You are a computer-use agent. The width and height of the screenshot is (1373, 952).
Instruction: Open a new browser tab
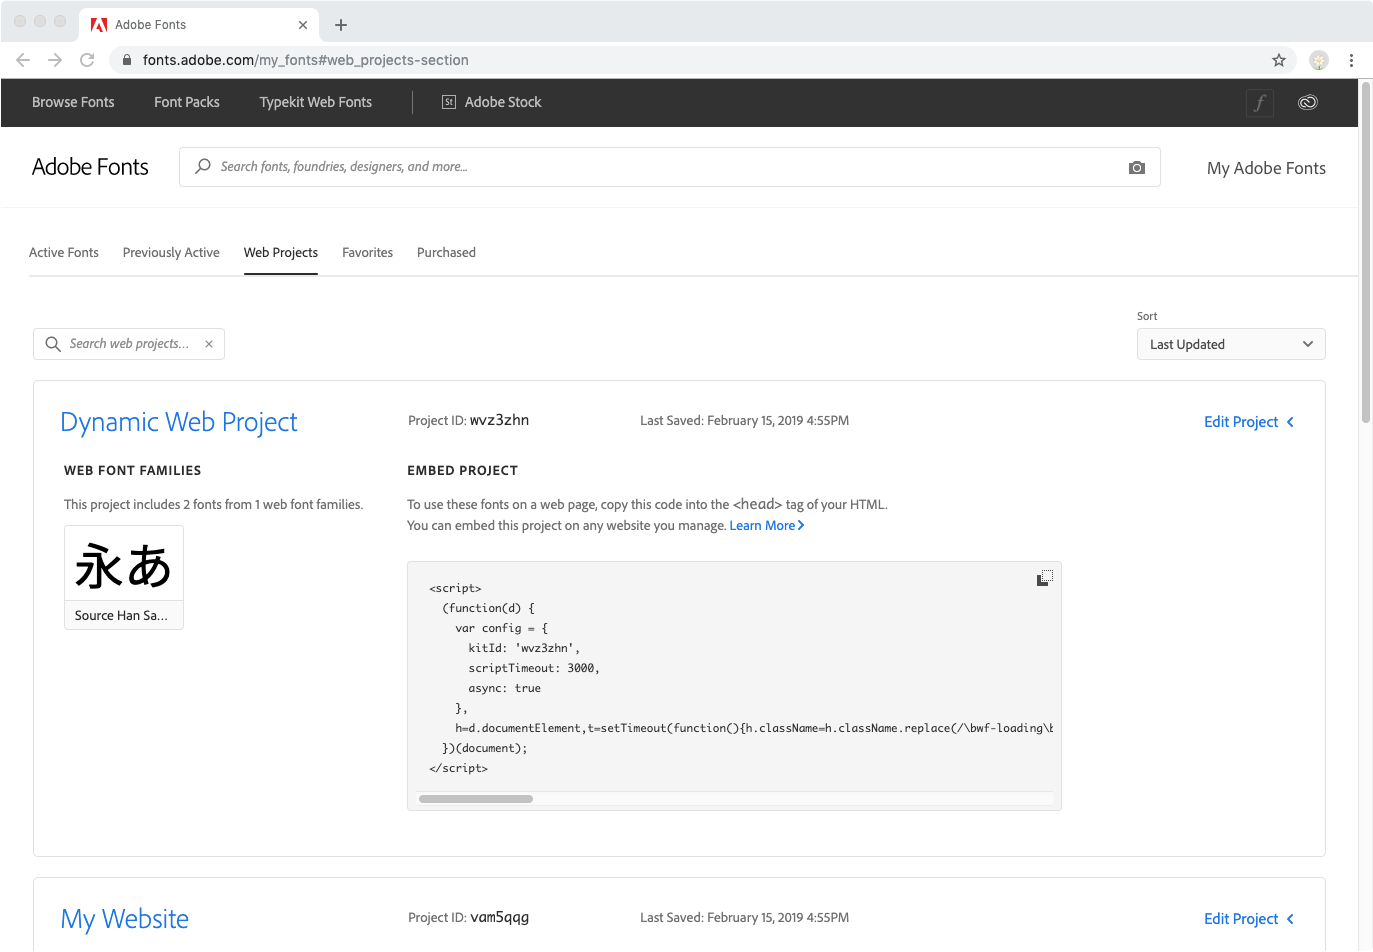(x=341, y=25)
